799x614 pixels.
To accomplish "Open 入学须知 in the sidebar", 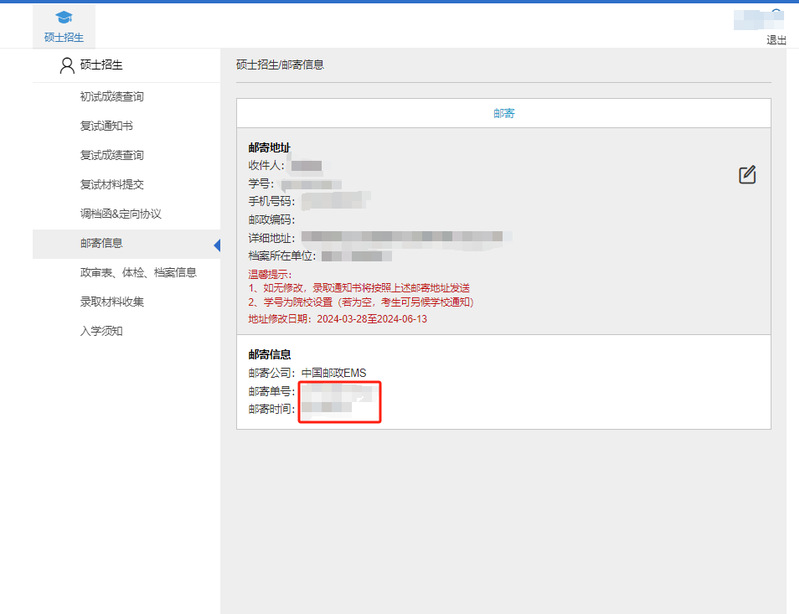I will pos(101,330).
